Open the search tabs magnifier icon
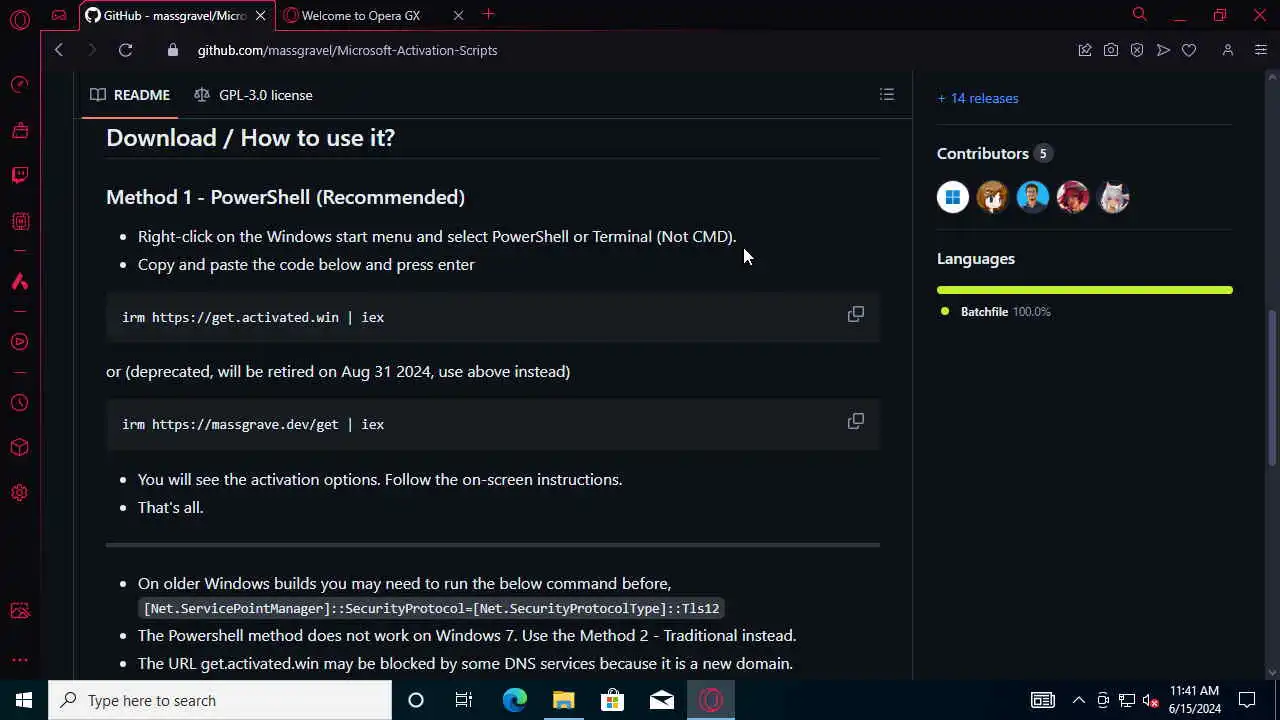This screenshot has height=720, width=1280. 1139,14
